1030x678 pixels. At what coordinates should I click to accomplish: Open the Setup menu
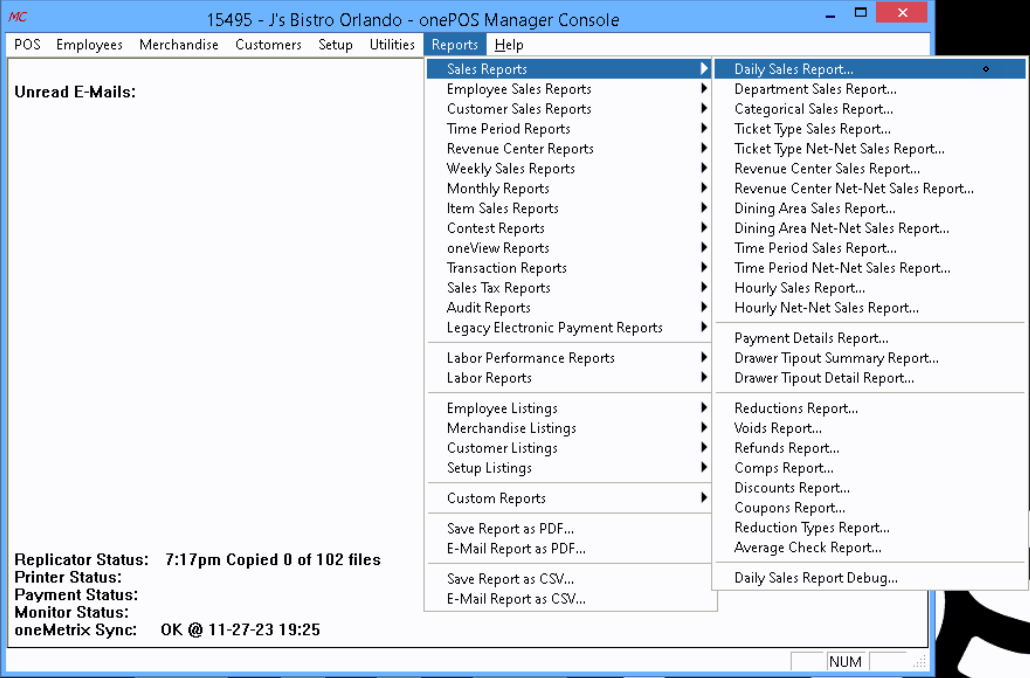(x=335, y=45)
